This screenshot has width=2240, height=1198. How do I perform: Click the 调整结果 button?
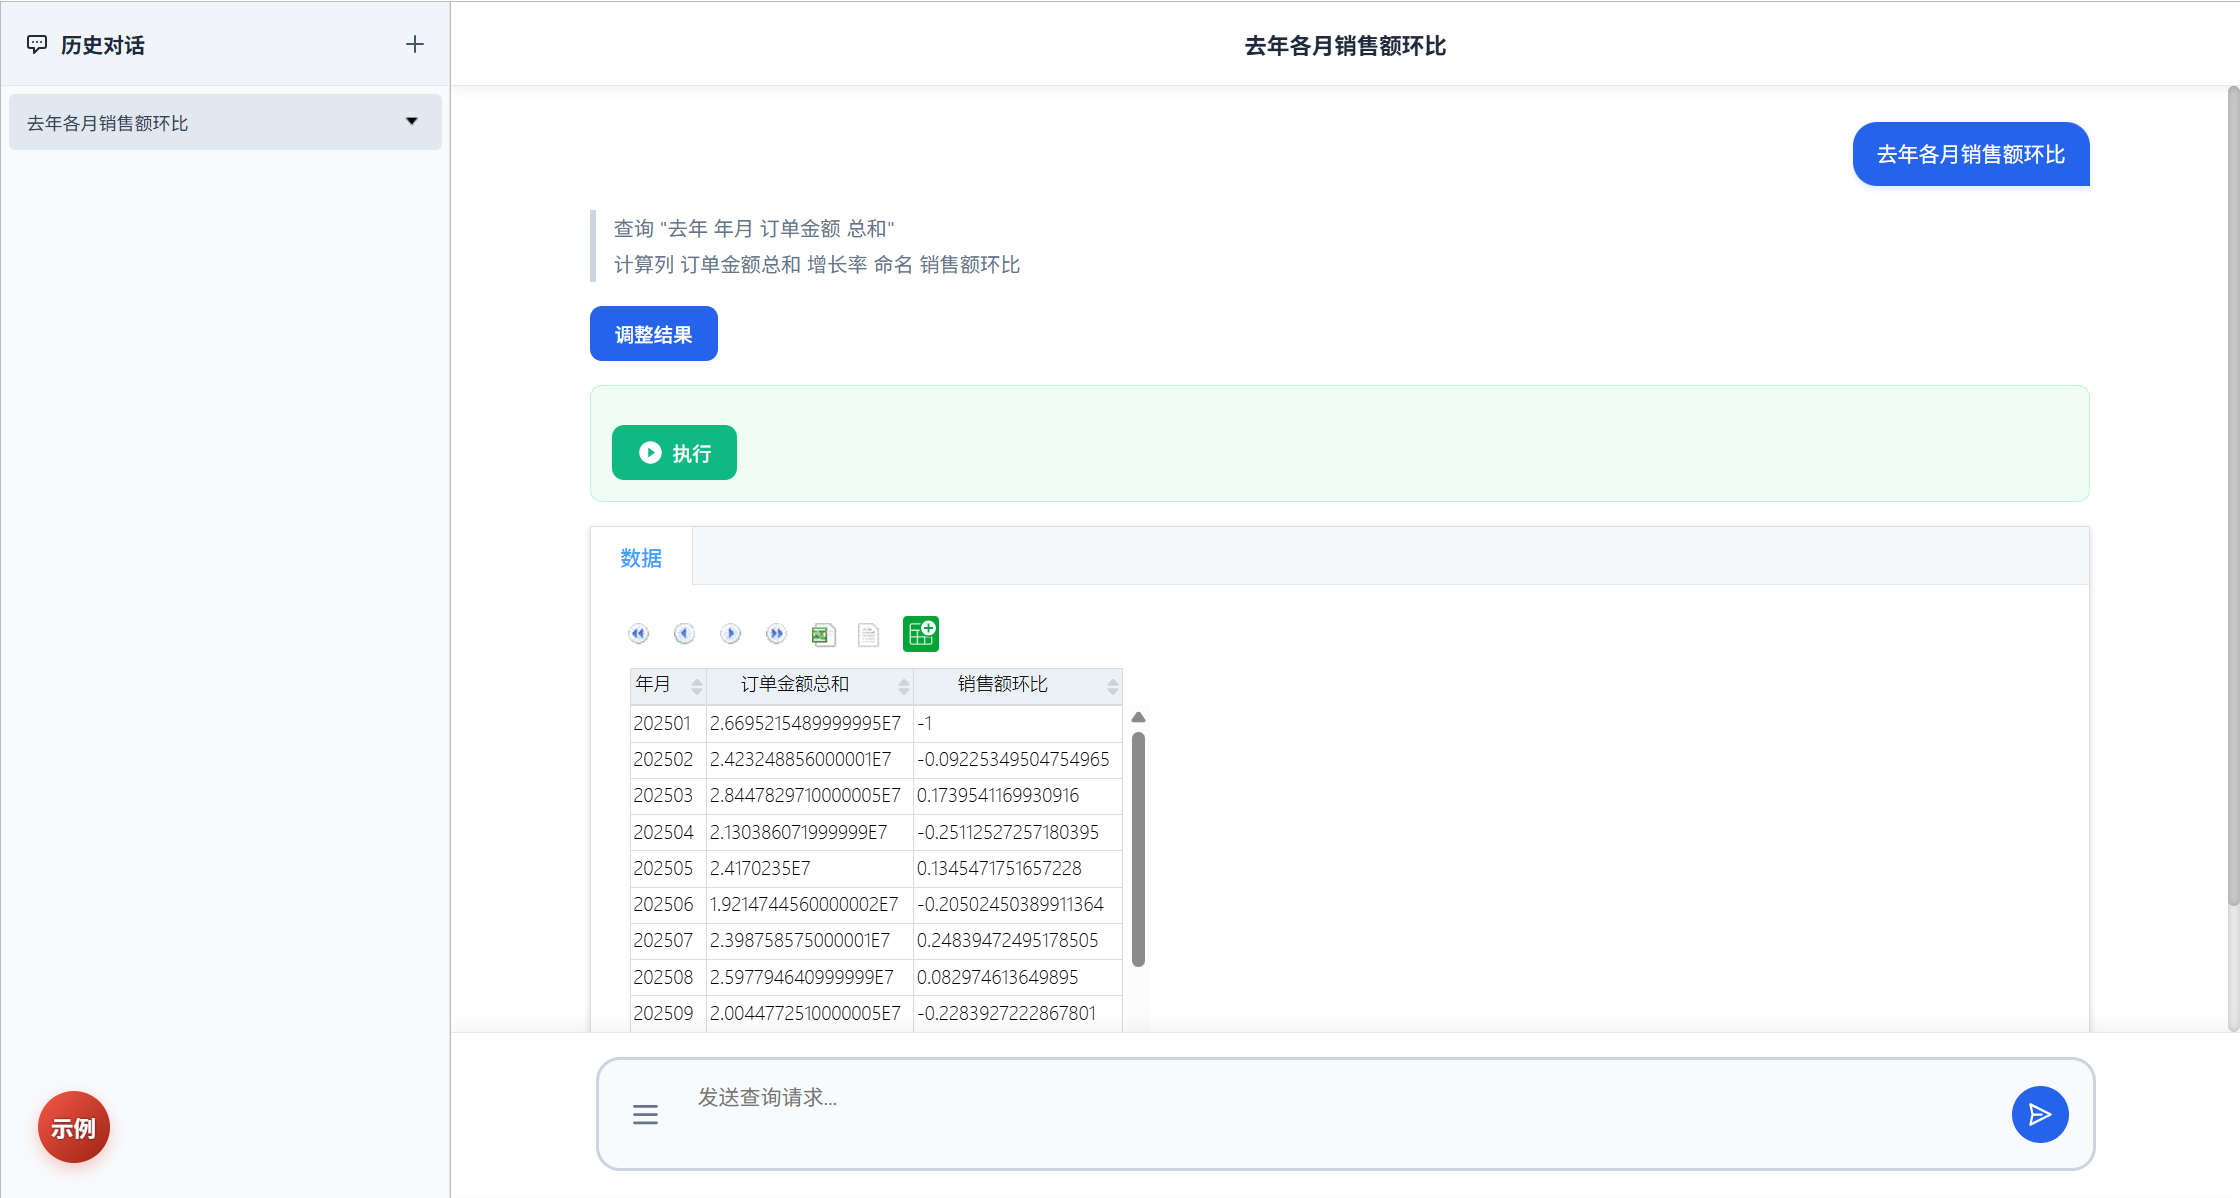[654, 334]
